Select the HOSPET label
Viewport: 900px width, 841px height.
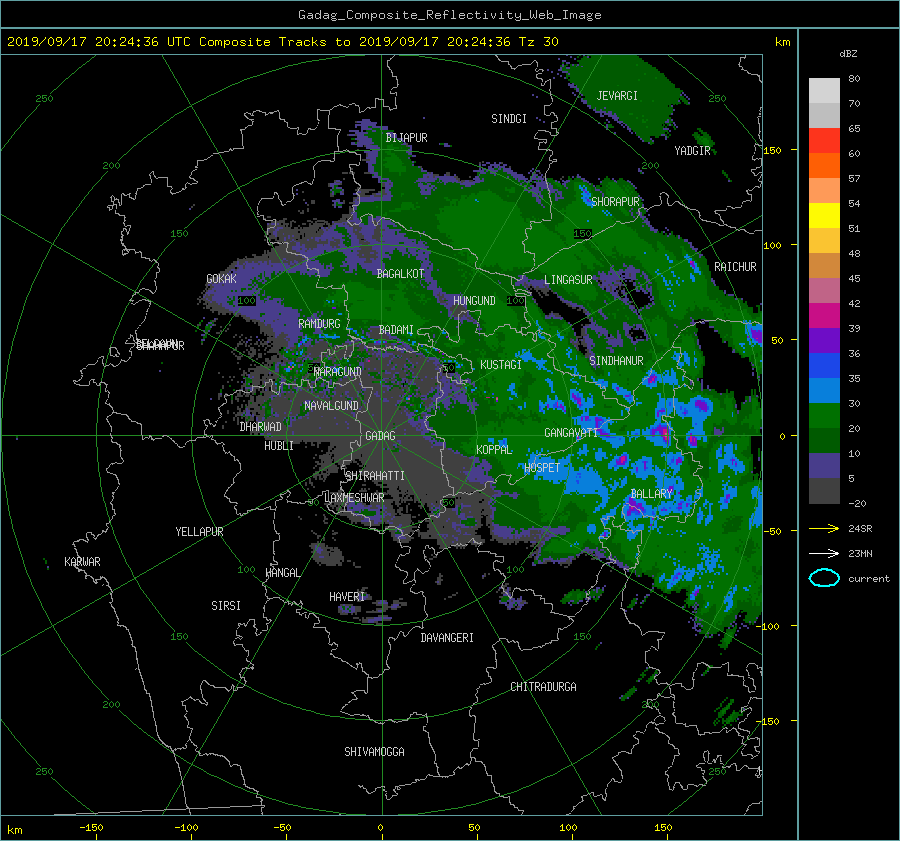point(542,468)
